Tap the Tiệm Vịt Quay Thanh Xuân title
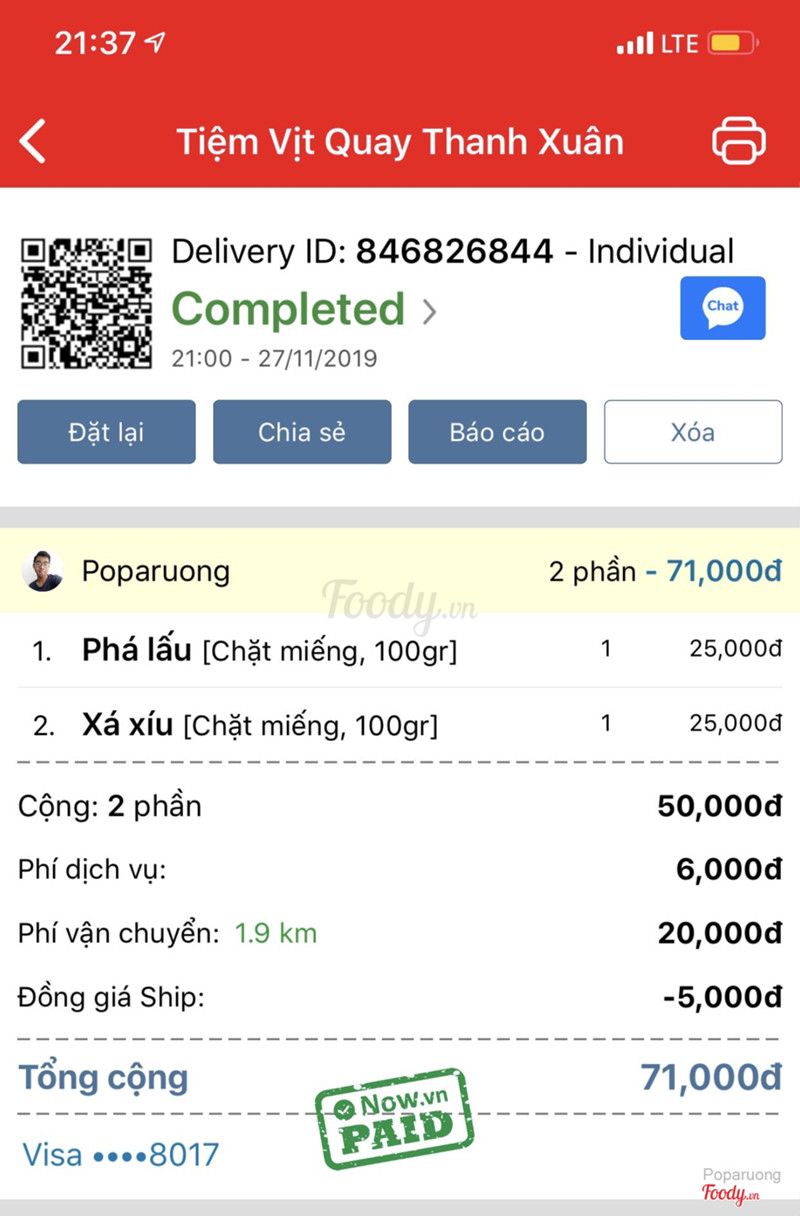The width and height of the screenshot is (800, 1216). 400,141
